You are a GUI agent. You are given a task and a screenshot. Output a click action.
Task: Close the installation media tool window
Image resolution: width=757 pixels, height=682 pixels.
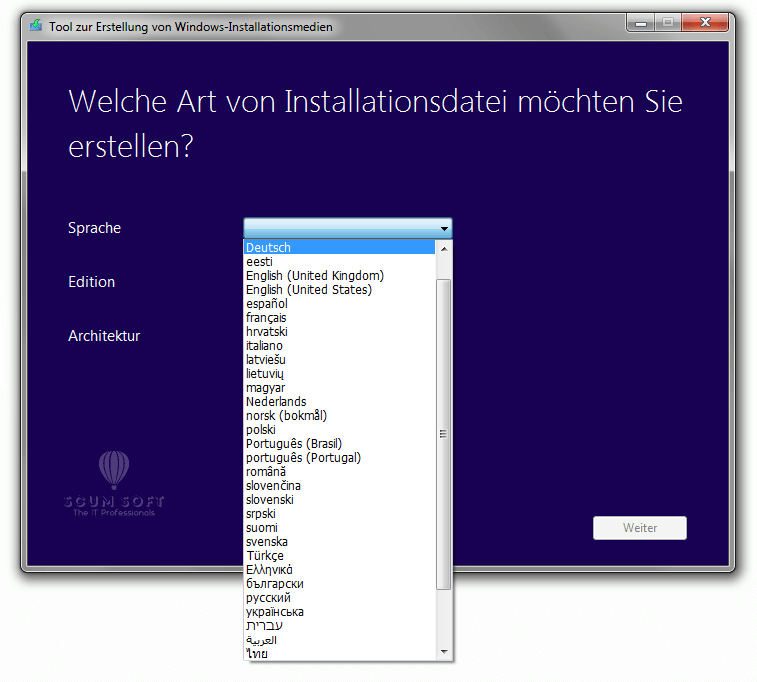click(705, 22)
